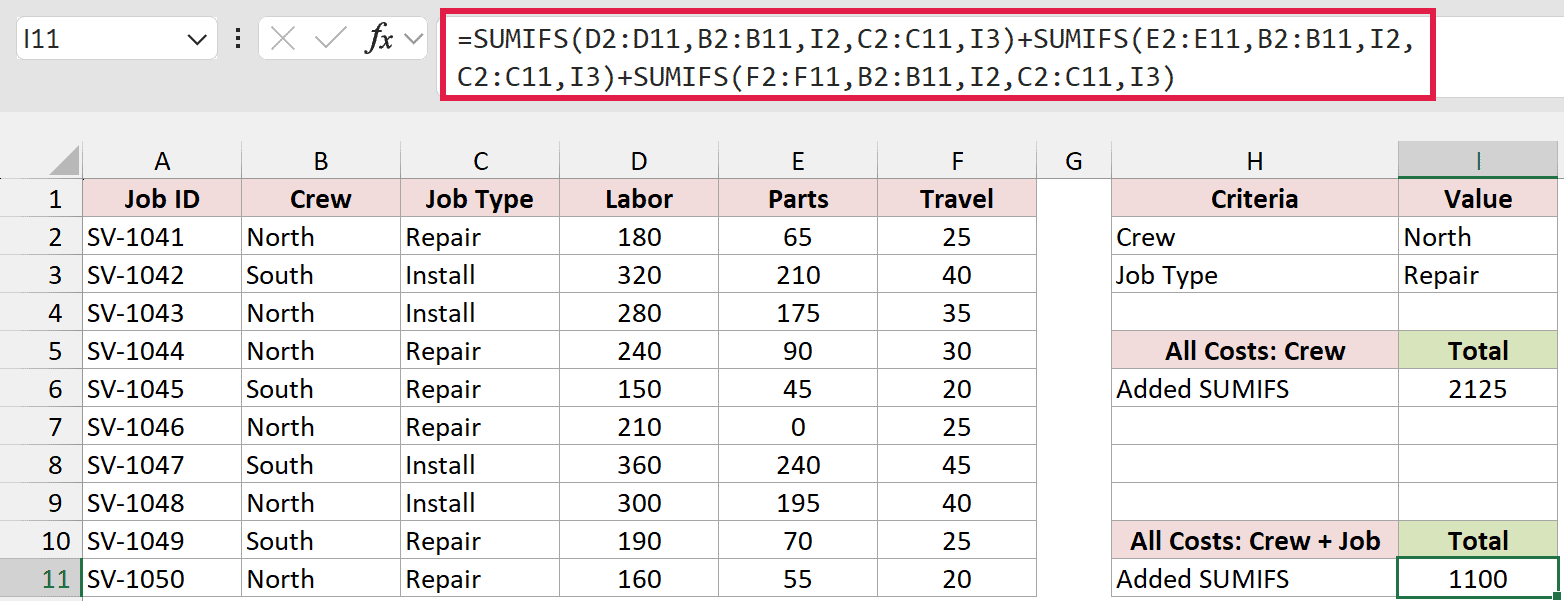Click the Parts header cell
1564x601 pixels.
tap(798, 199)
